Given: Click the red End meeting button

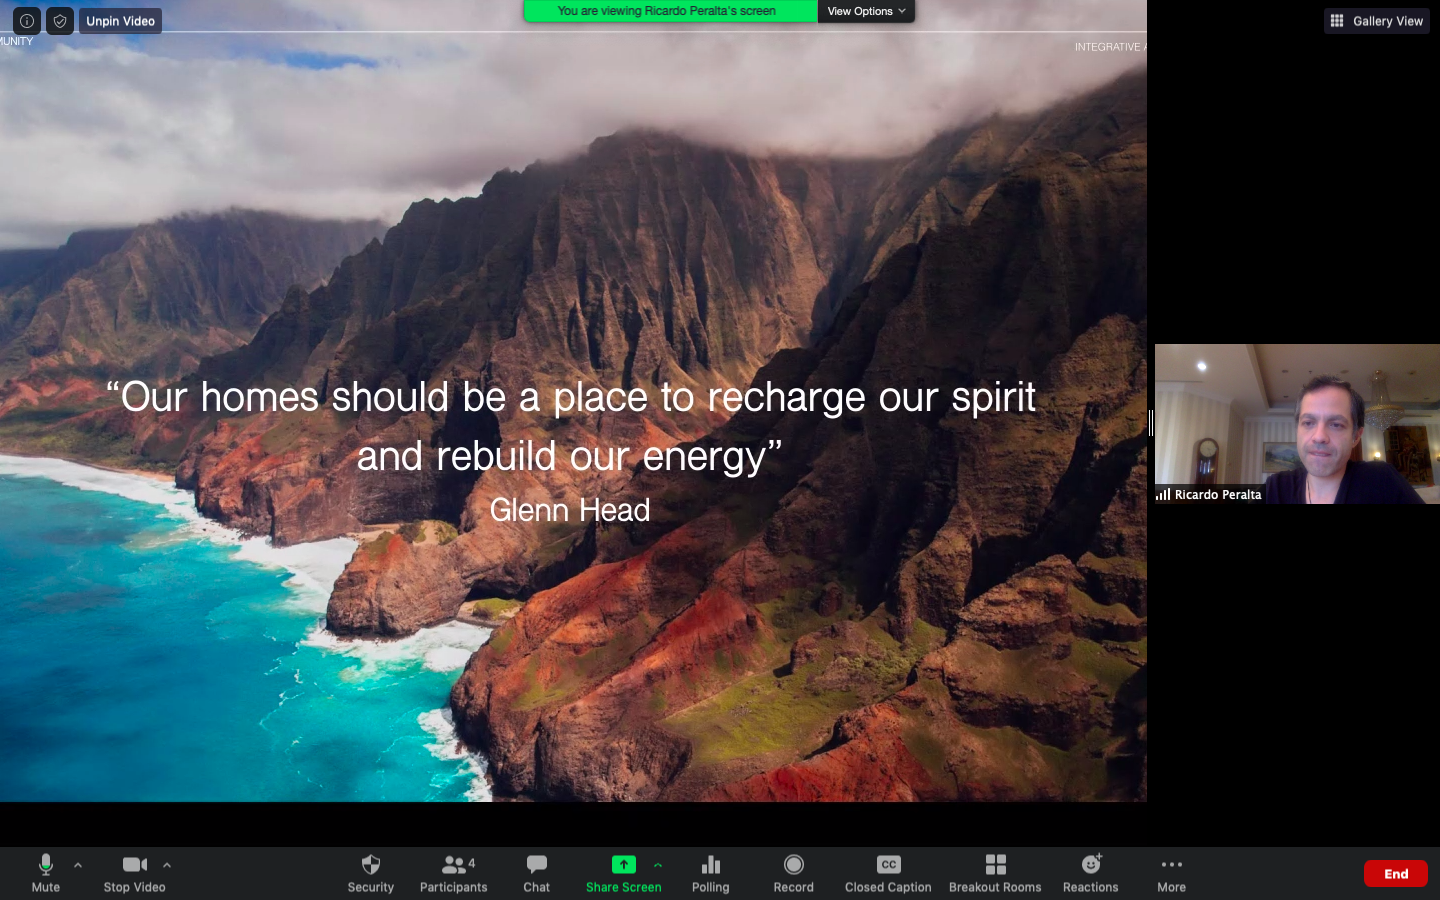Looking at the screenshot, I should click(x=1396, y=874).
